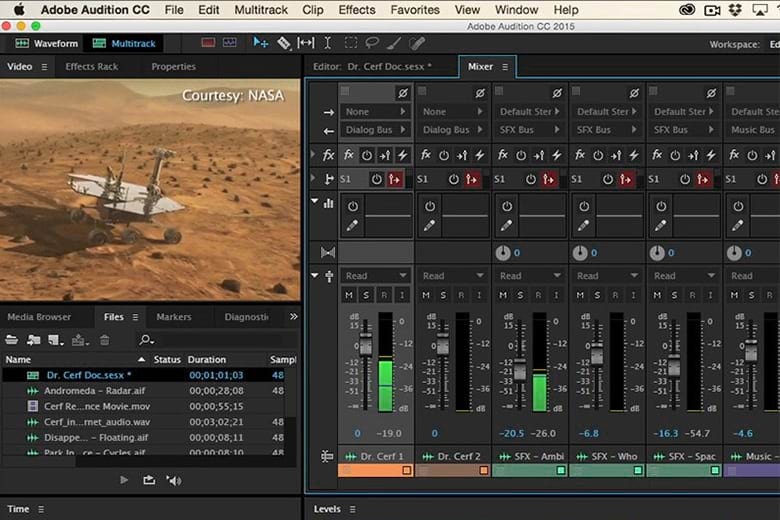Select the Razor tool in toolbar
Image resolution: width=780 pixels, height=520 pixels.
tap(284, 43)
